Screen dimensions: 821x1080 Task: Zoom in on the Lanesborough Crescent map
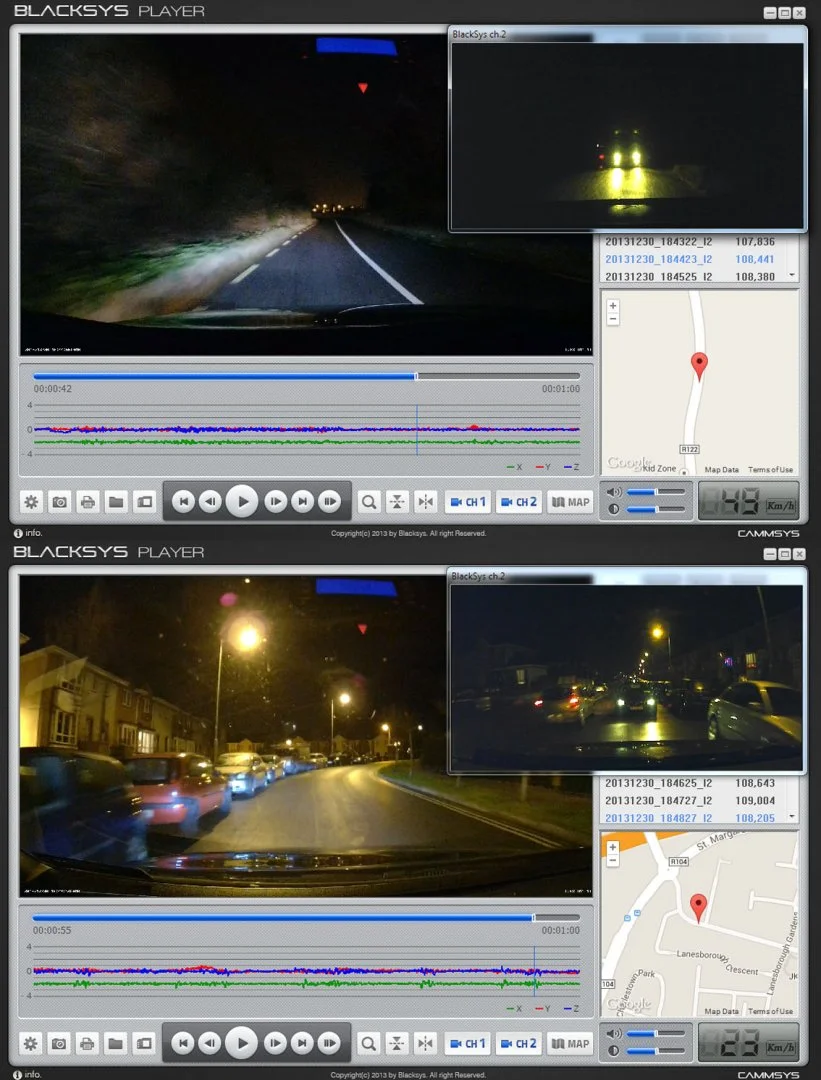point(612,847)
